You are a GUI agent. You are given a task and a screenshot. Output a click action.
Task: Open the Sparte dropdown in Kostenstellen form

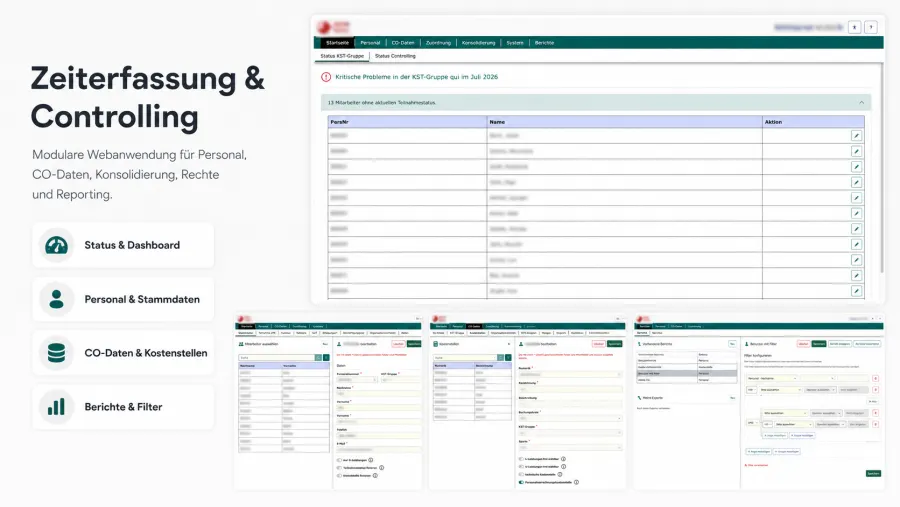(571, 447)
